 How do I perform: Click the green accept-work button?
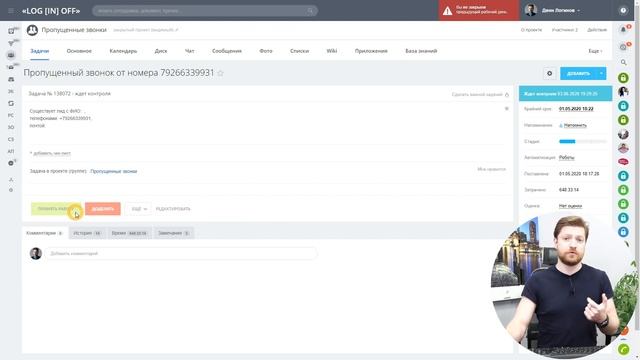pos(56,209)
